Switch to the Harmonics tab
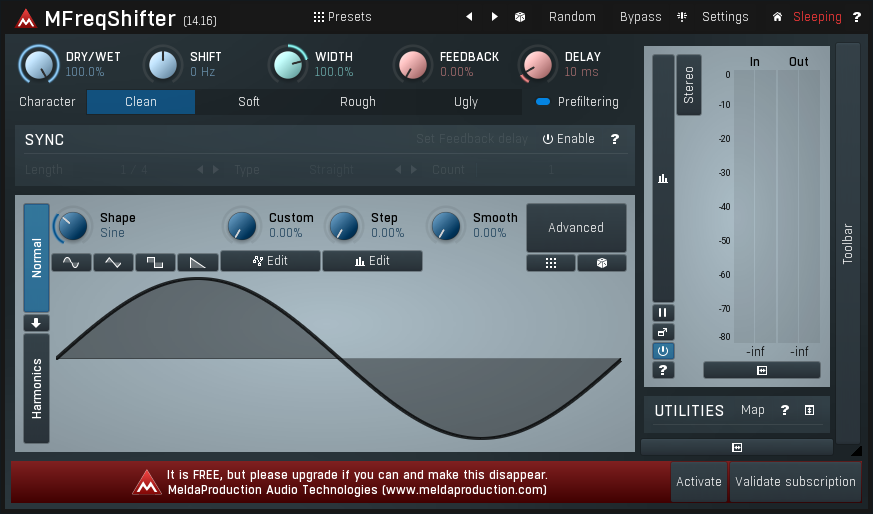Image resolution: width=873 pixels, height=514 pixels. pos(36,388)
